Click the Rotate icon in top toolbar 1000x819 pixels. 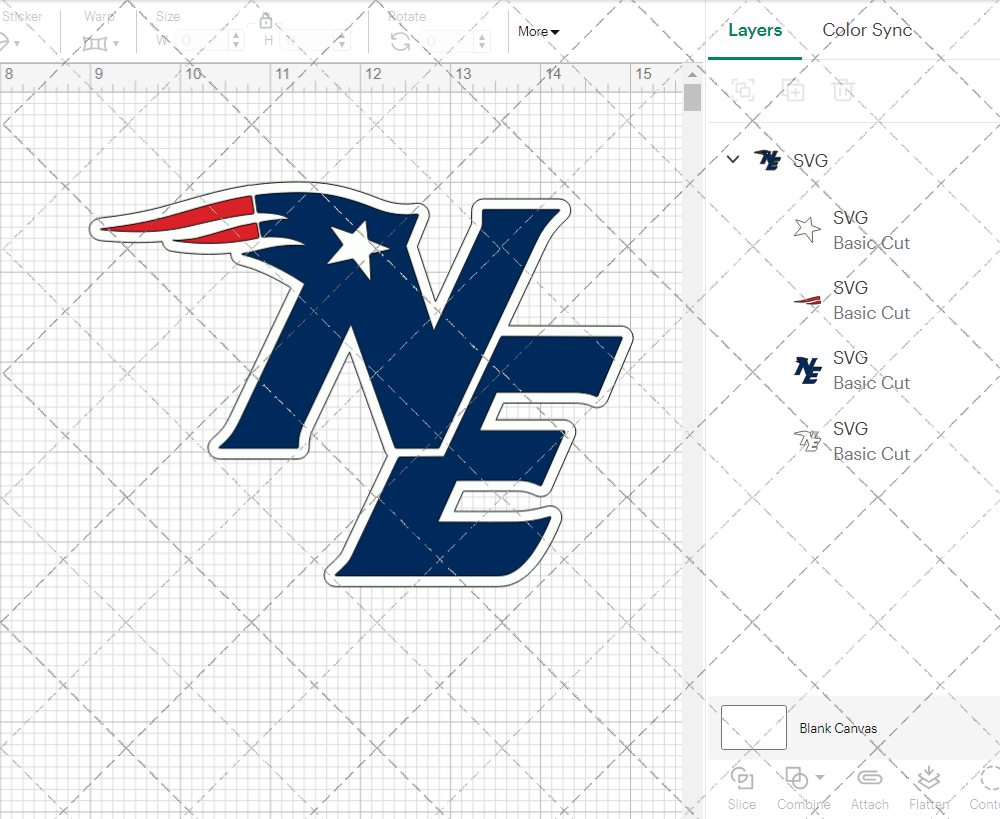click(x=400, y=41)
